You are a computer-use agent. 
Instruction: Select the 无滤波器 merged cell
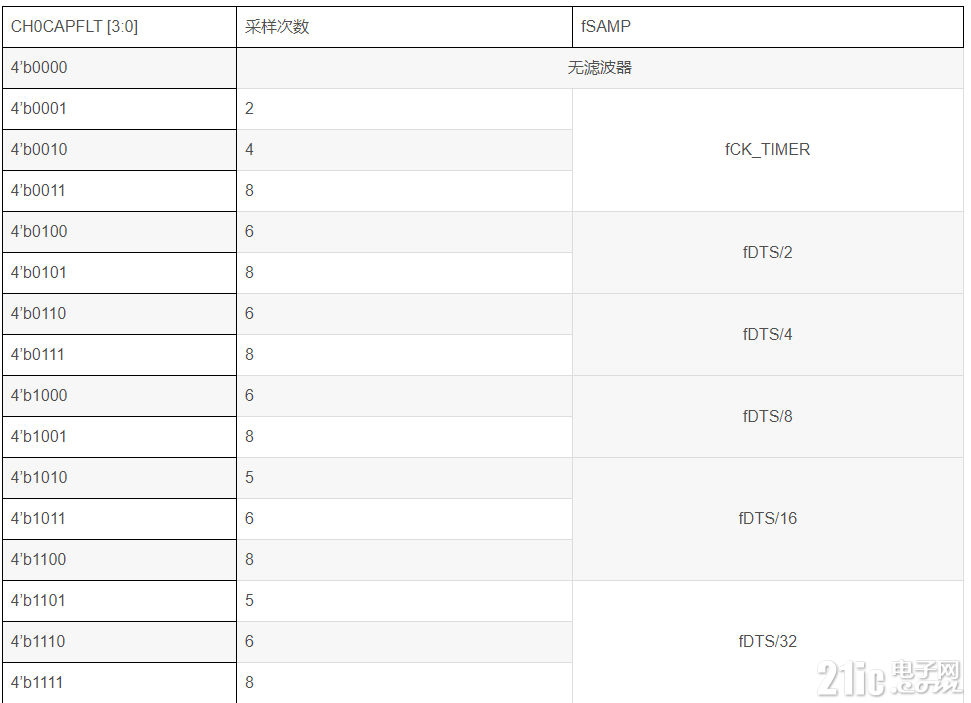point(600,68)
